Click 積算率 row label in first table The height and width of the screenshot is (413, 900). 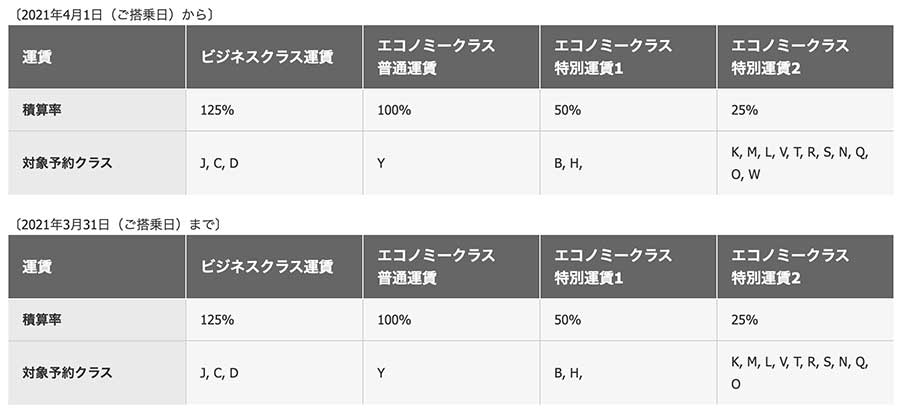pos(97,110)
